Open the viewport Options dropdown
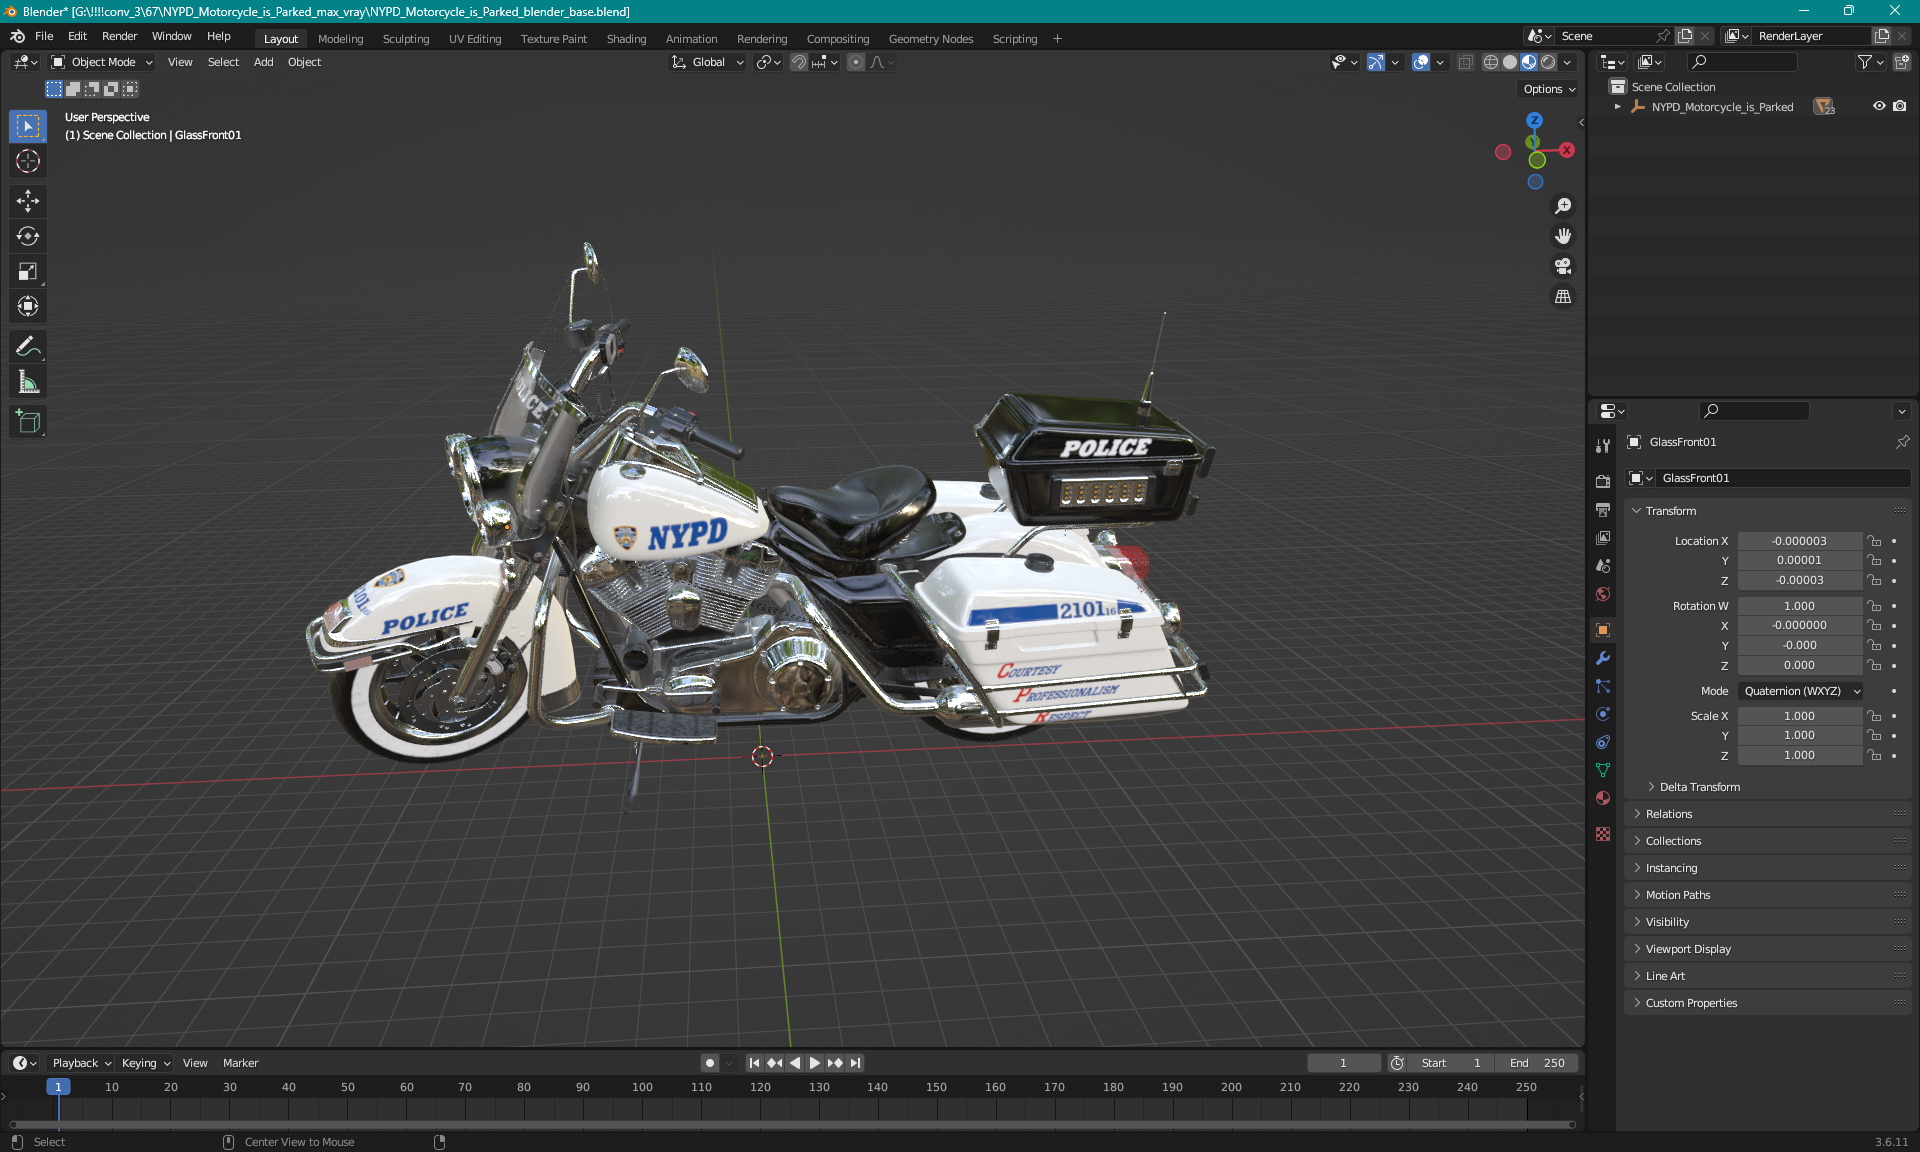 click(x=1549, y=89)
